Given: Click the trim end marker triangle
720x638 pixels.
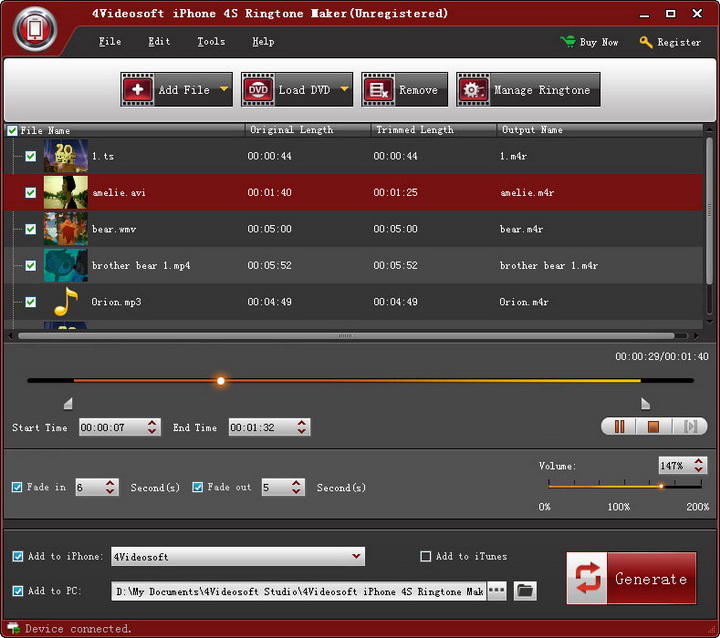Looking at the screenshot, I should tap(645, 403).
